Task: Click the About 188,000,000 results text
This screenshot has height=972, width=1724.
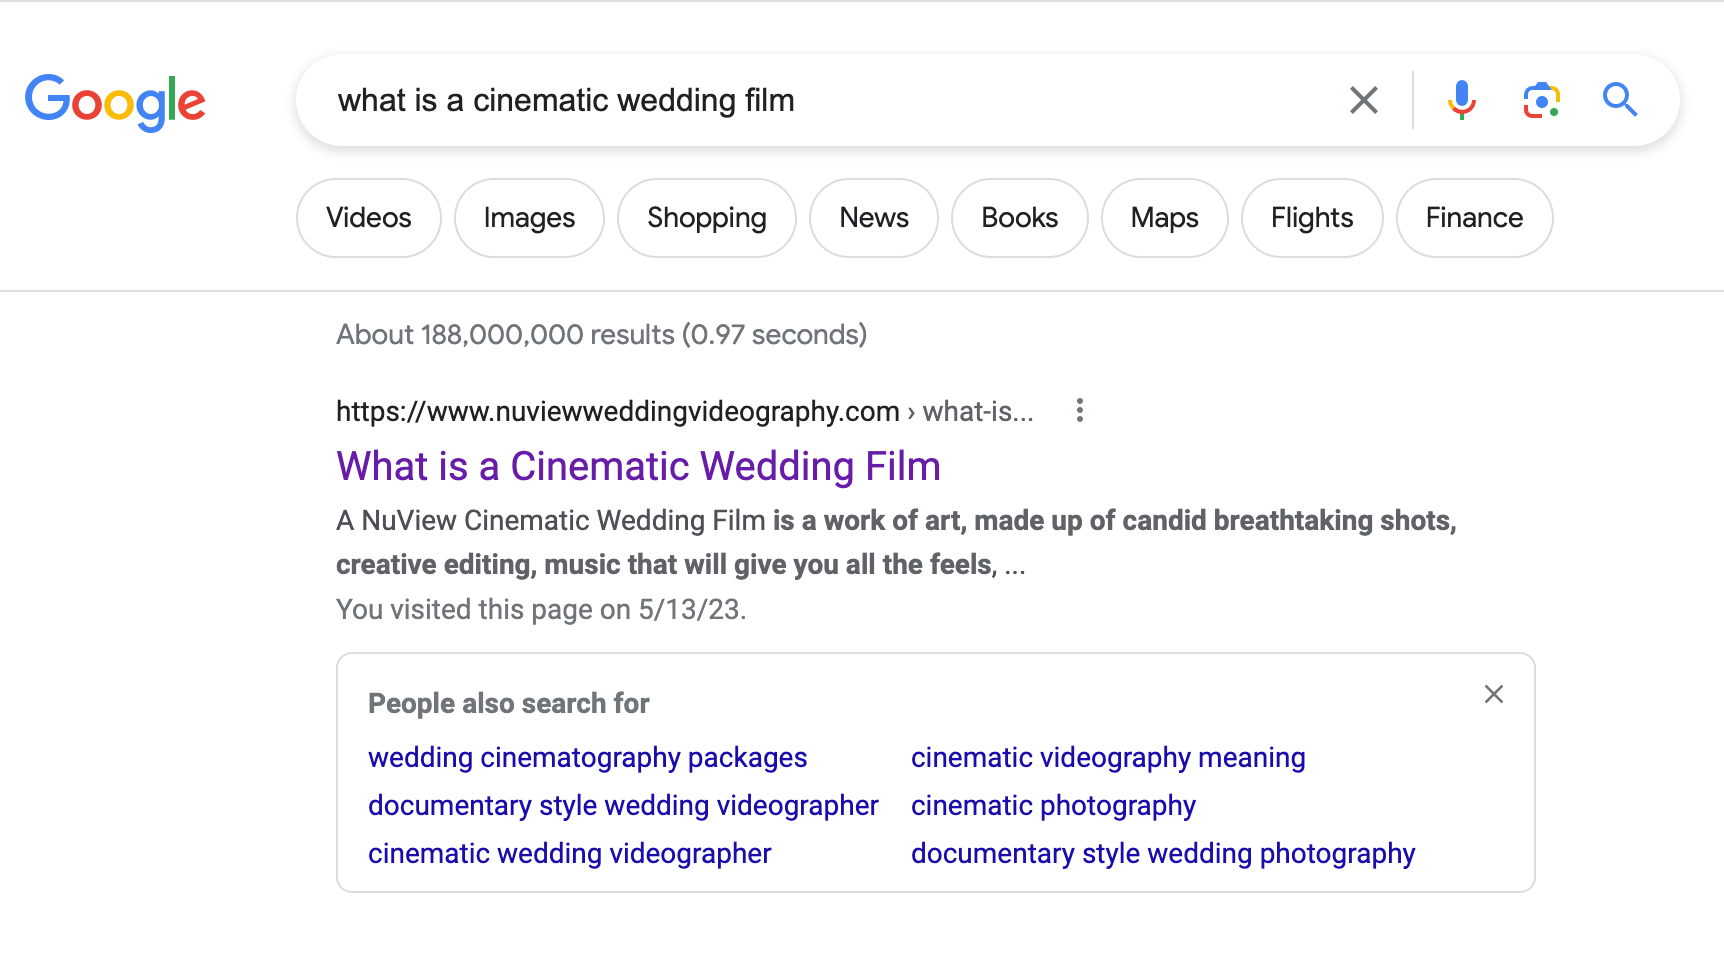Action: pos(601,335)
